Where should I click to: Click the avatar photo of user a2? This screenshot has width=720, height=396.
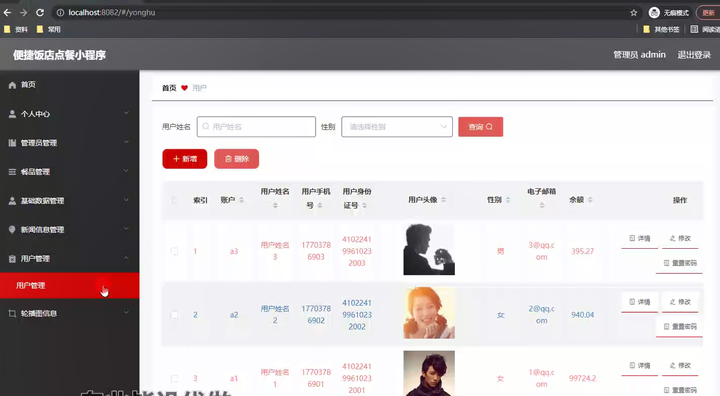pyautogui.click(x=429, y=313)
